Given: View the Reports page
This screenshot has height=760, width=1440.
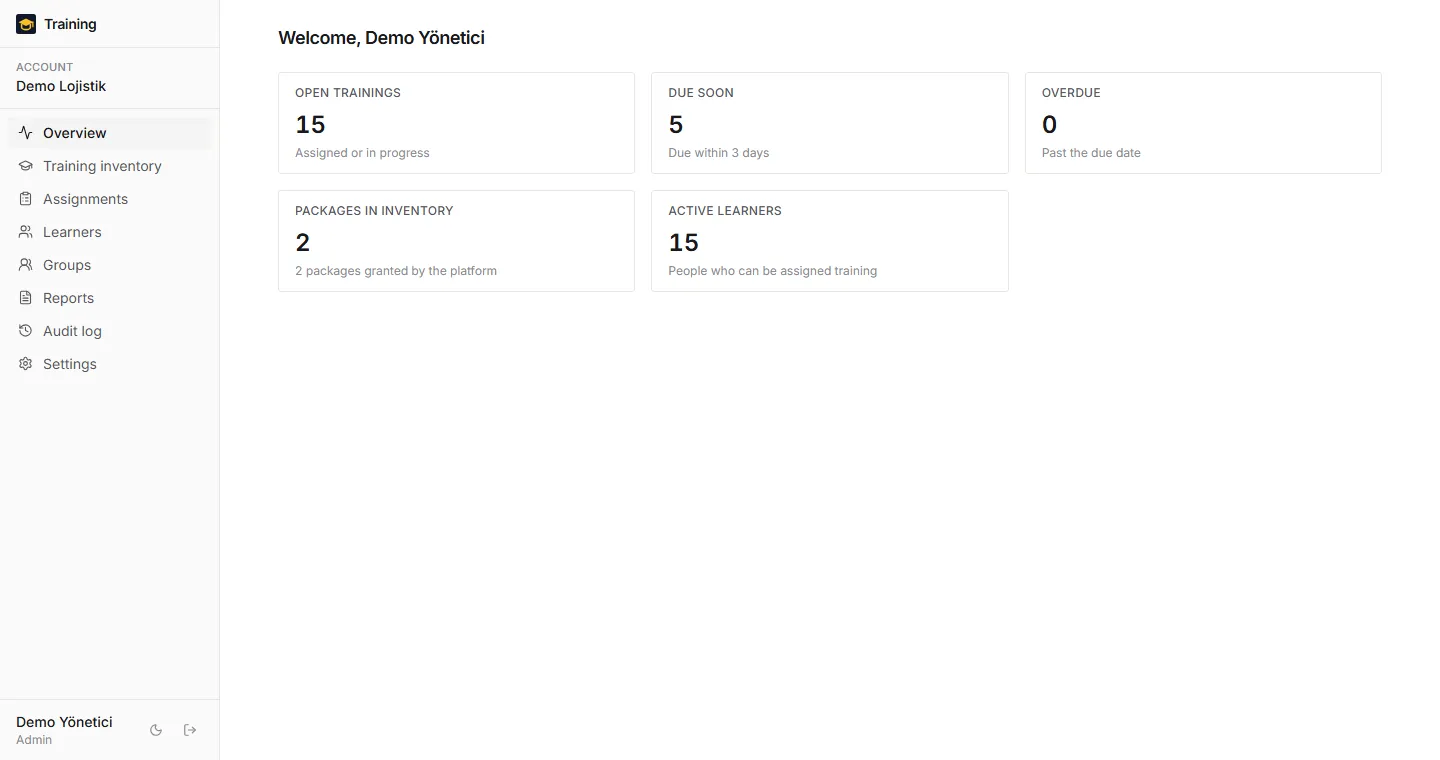Looking at the screenshot, I should pyautogui.click(x=110, y=298).
